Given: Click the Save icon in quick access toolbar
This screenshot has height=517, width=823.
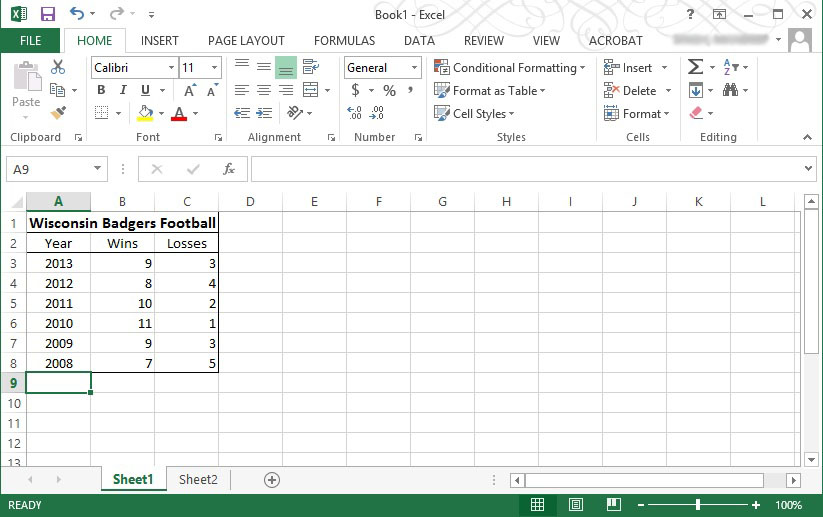Looking at the screenshot, I should tap(48, 14).
